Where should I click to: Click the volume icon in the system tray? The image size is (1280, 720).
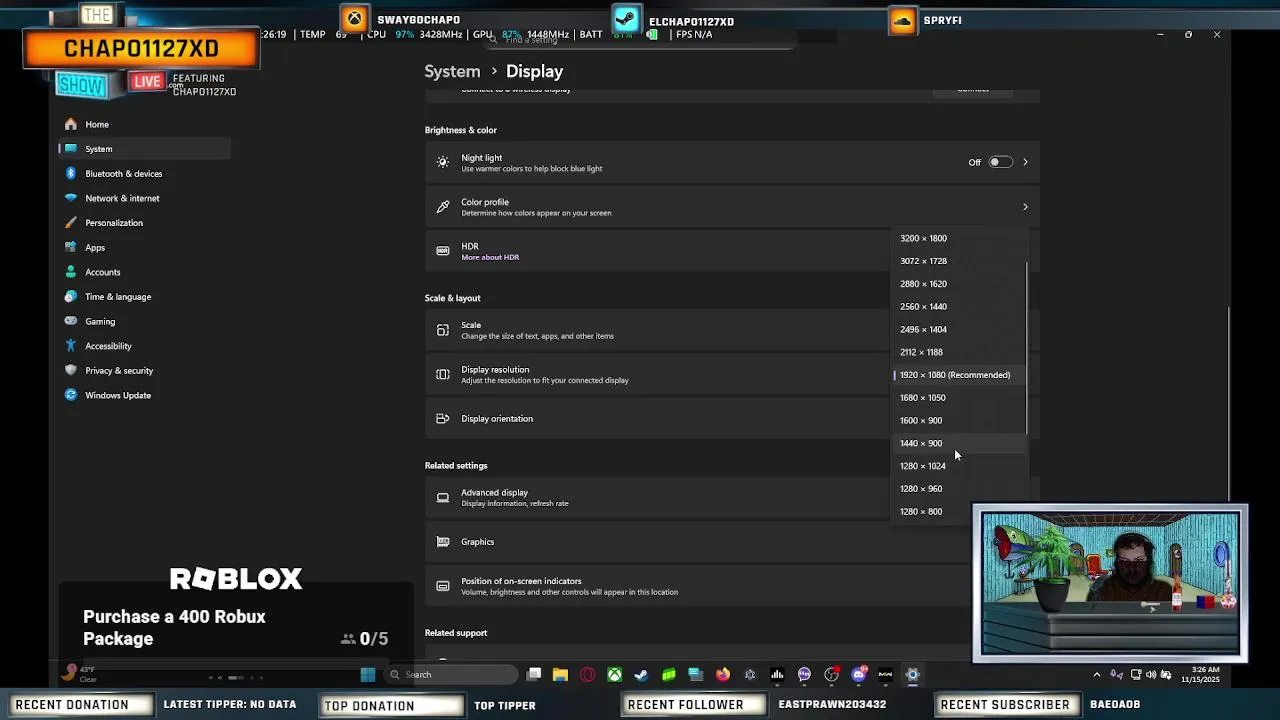click(1151, 674)
